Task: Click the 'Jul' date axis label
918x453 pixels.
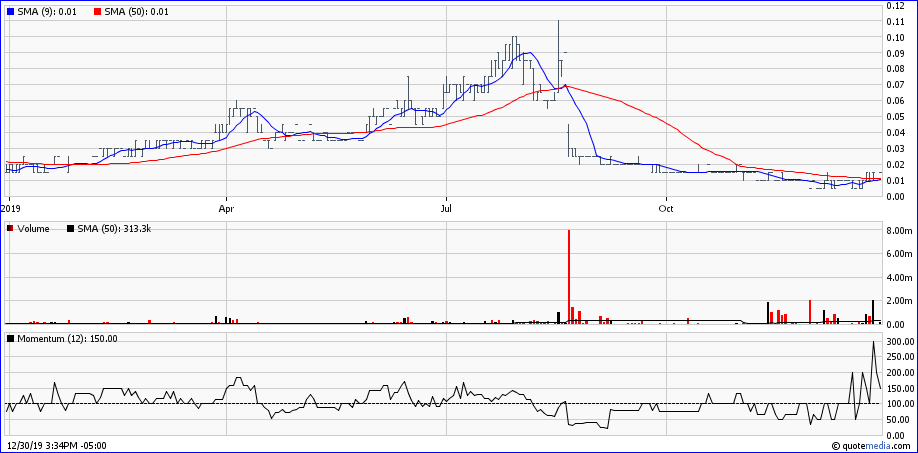Action: pos(446,209)
